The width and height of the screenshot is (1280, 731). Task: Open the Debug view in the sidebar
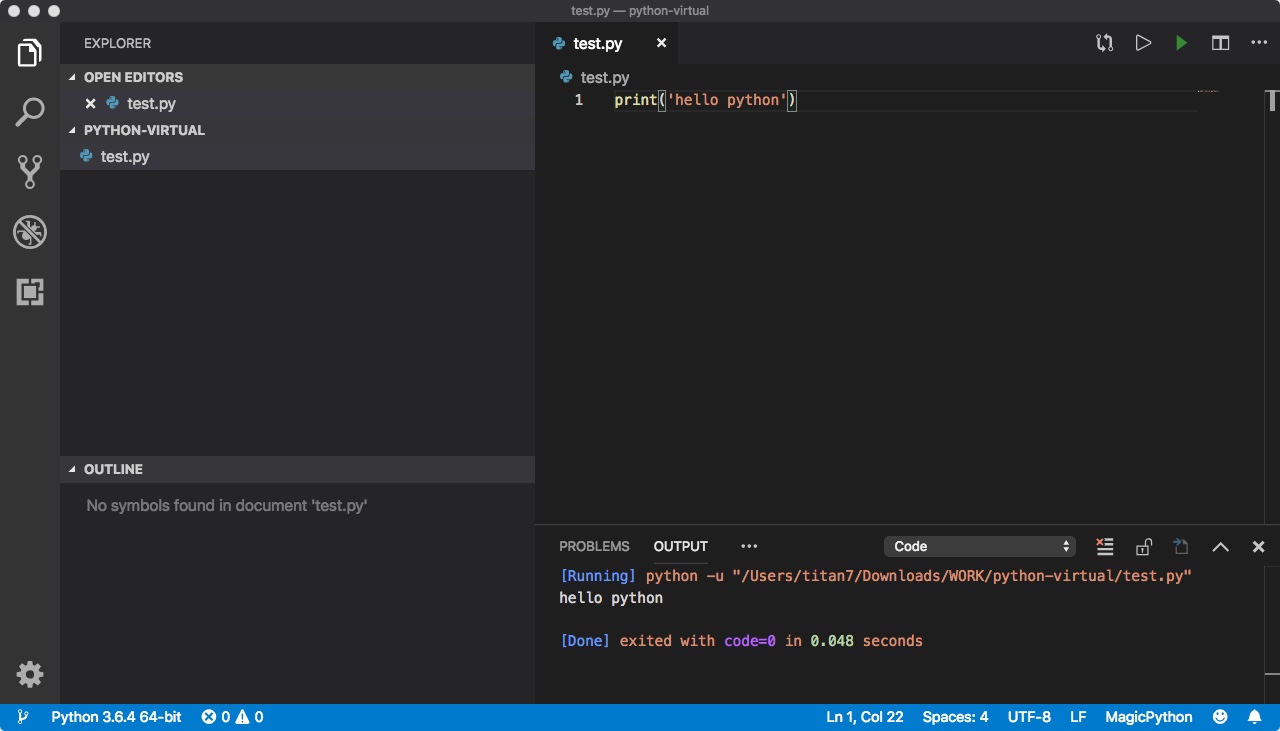click(29, 232)
